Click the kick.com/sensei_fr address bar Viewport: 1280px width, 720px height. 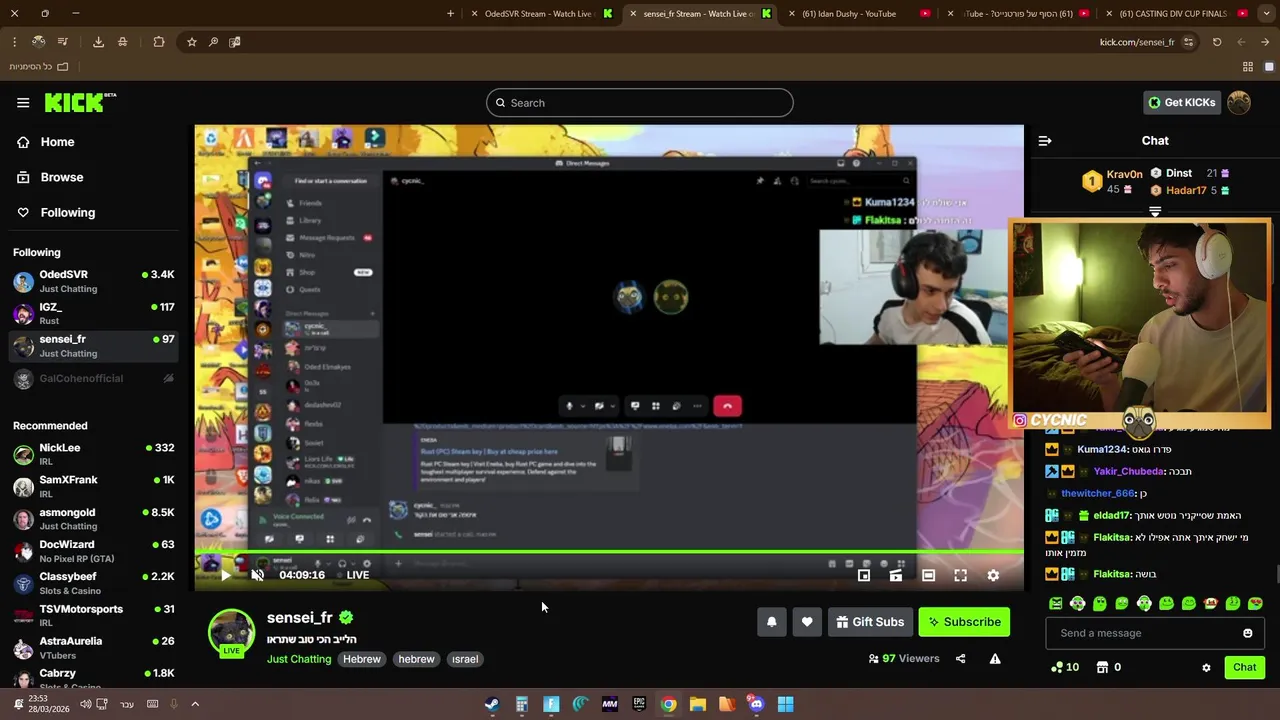[690, 42]
